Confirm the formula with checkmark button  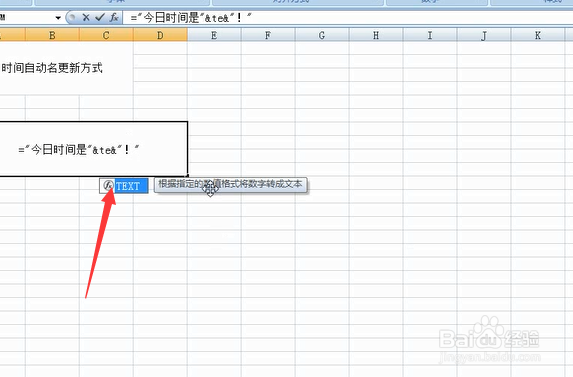[100, 17]
